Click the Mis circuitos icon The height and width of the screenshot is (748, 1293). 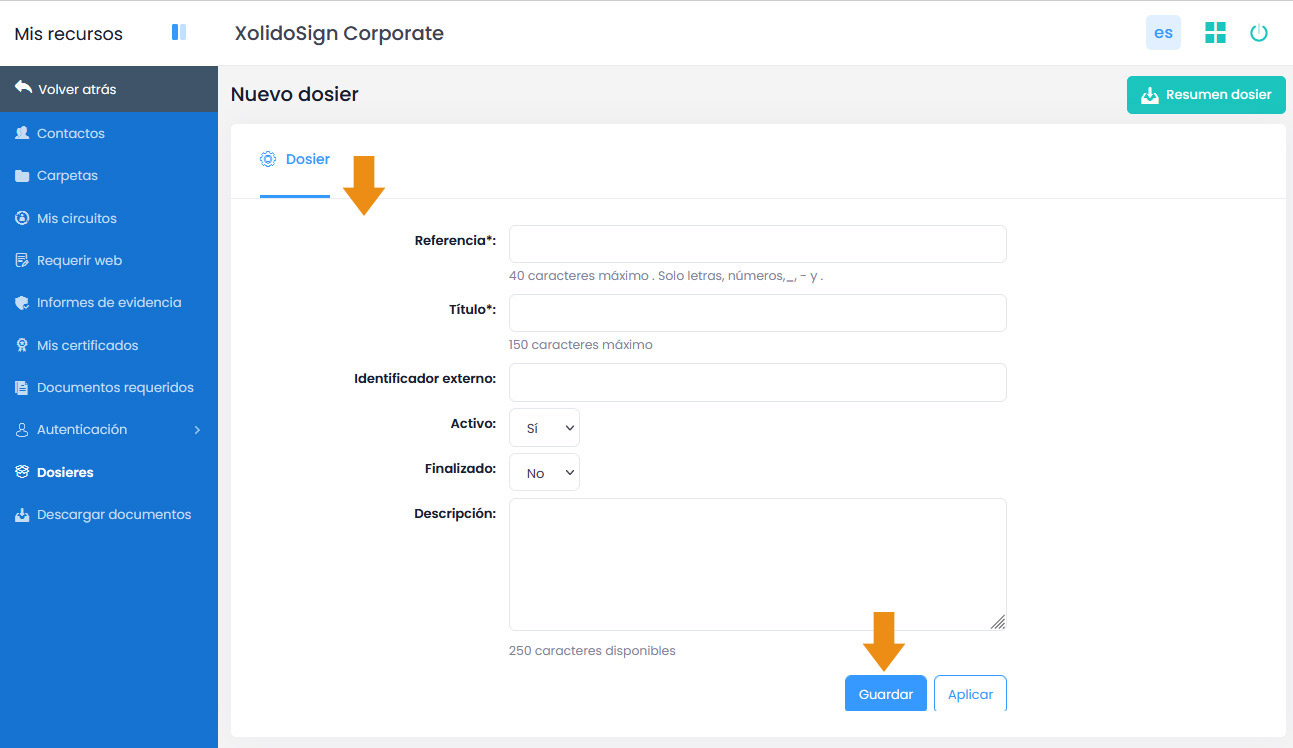22,218
